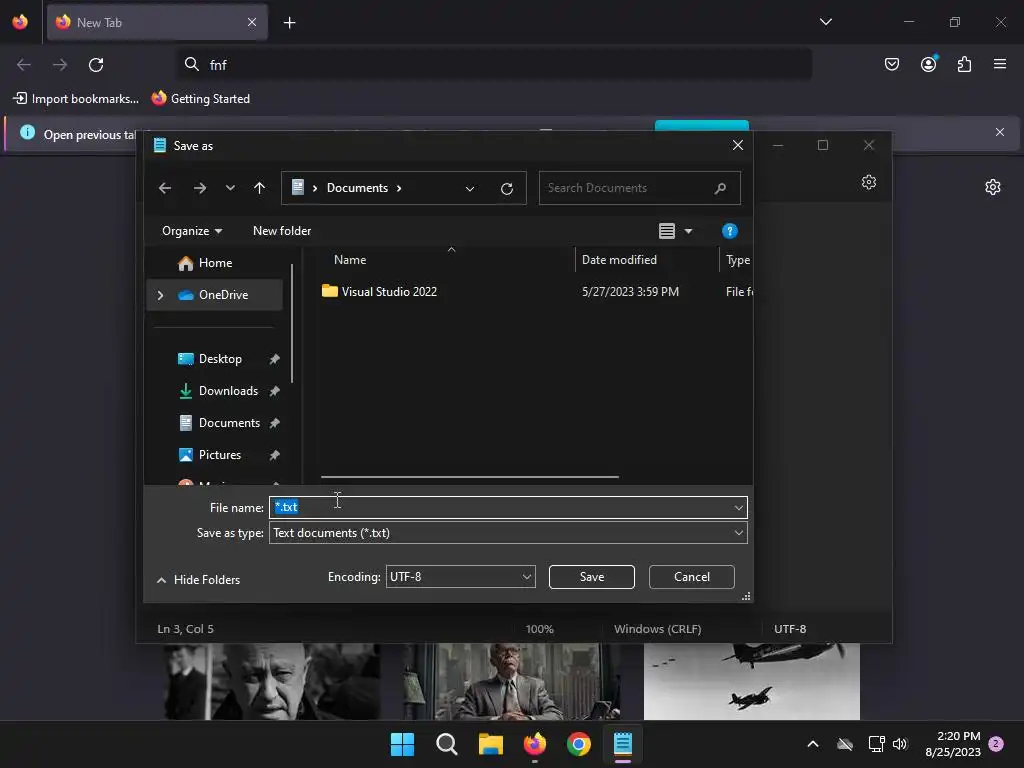Open the clock showing 2:20 PM

pos(953,744)
